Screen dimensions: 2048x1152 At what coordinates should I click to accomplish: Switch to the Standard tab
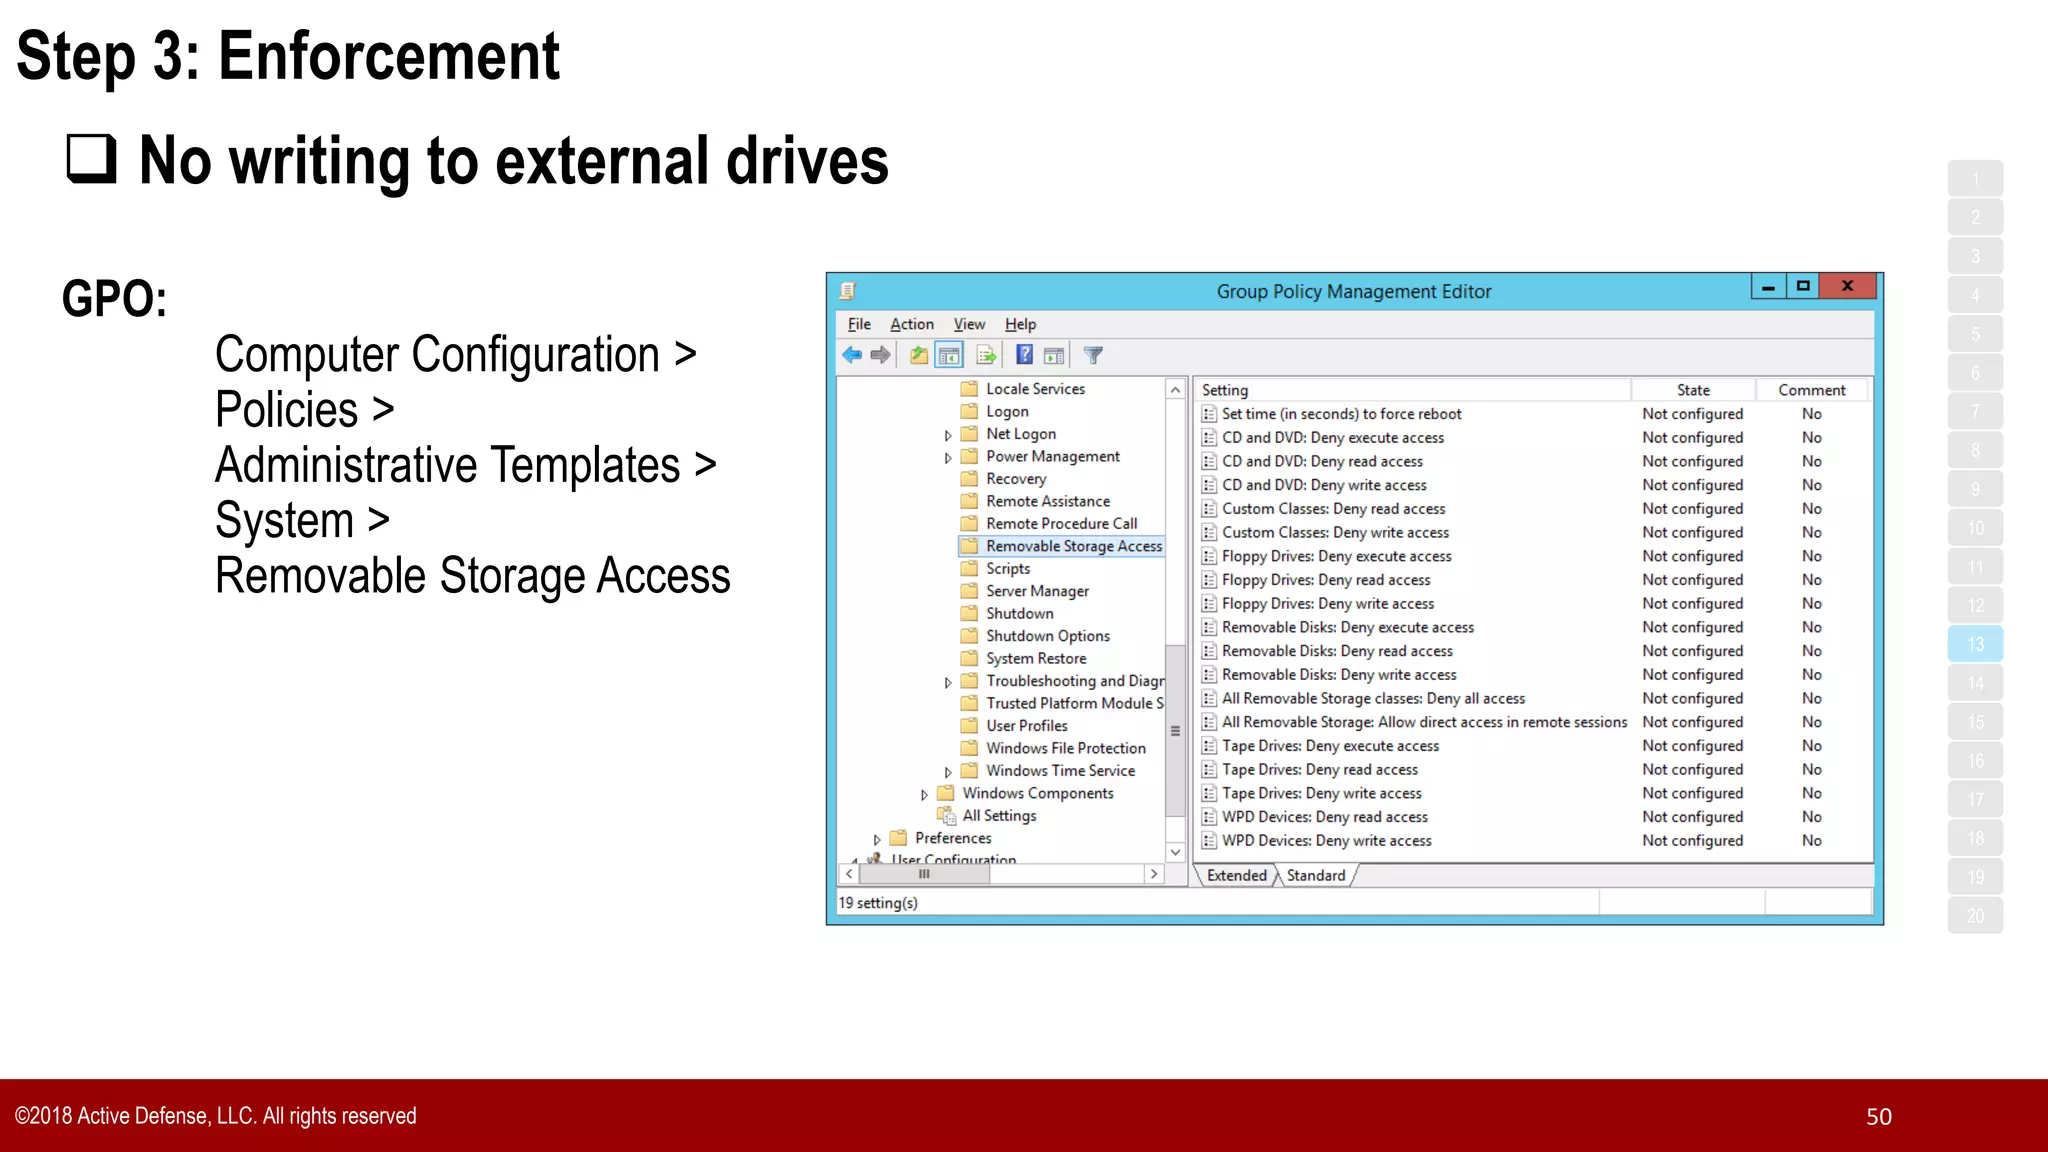point(1316,876)
